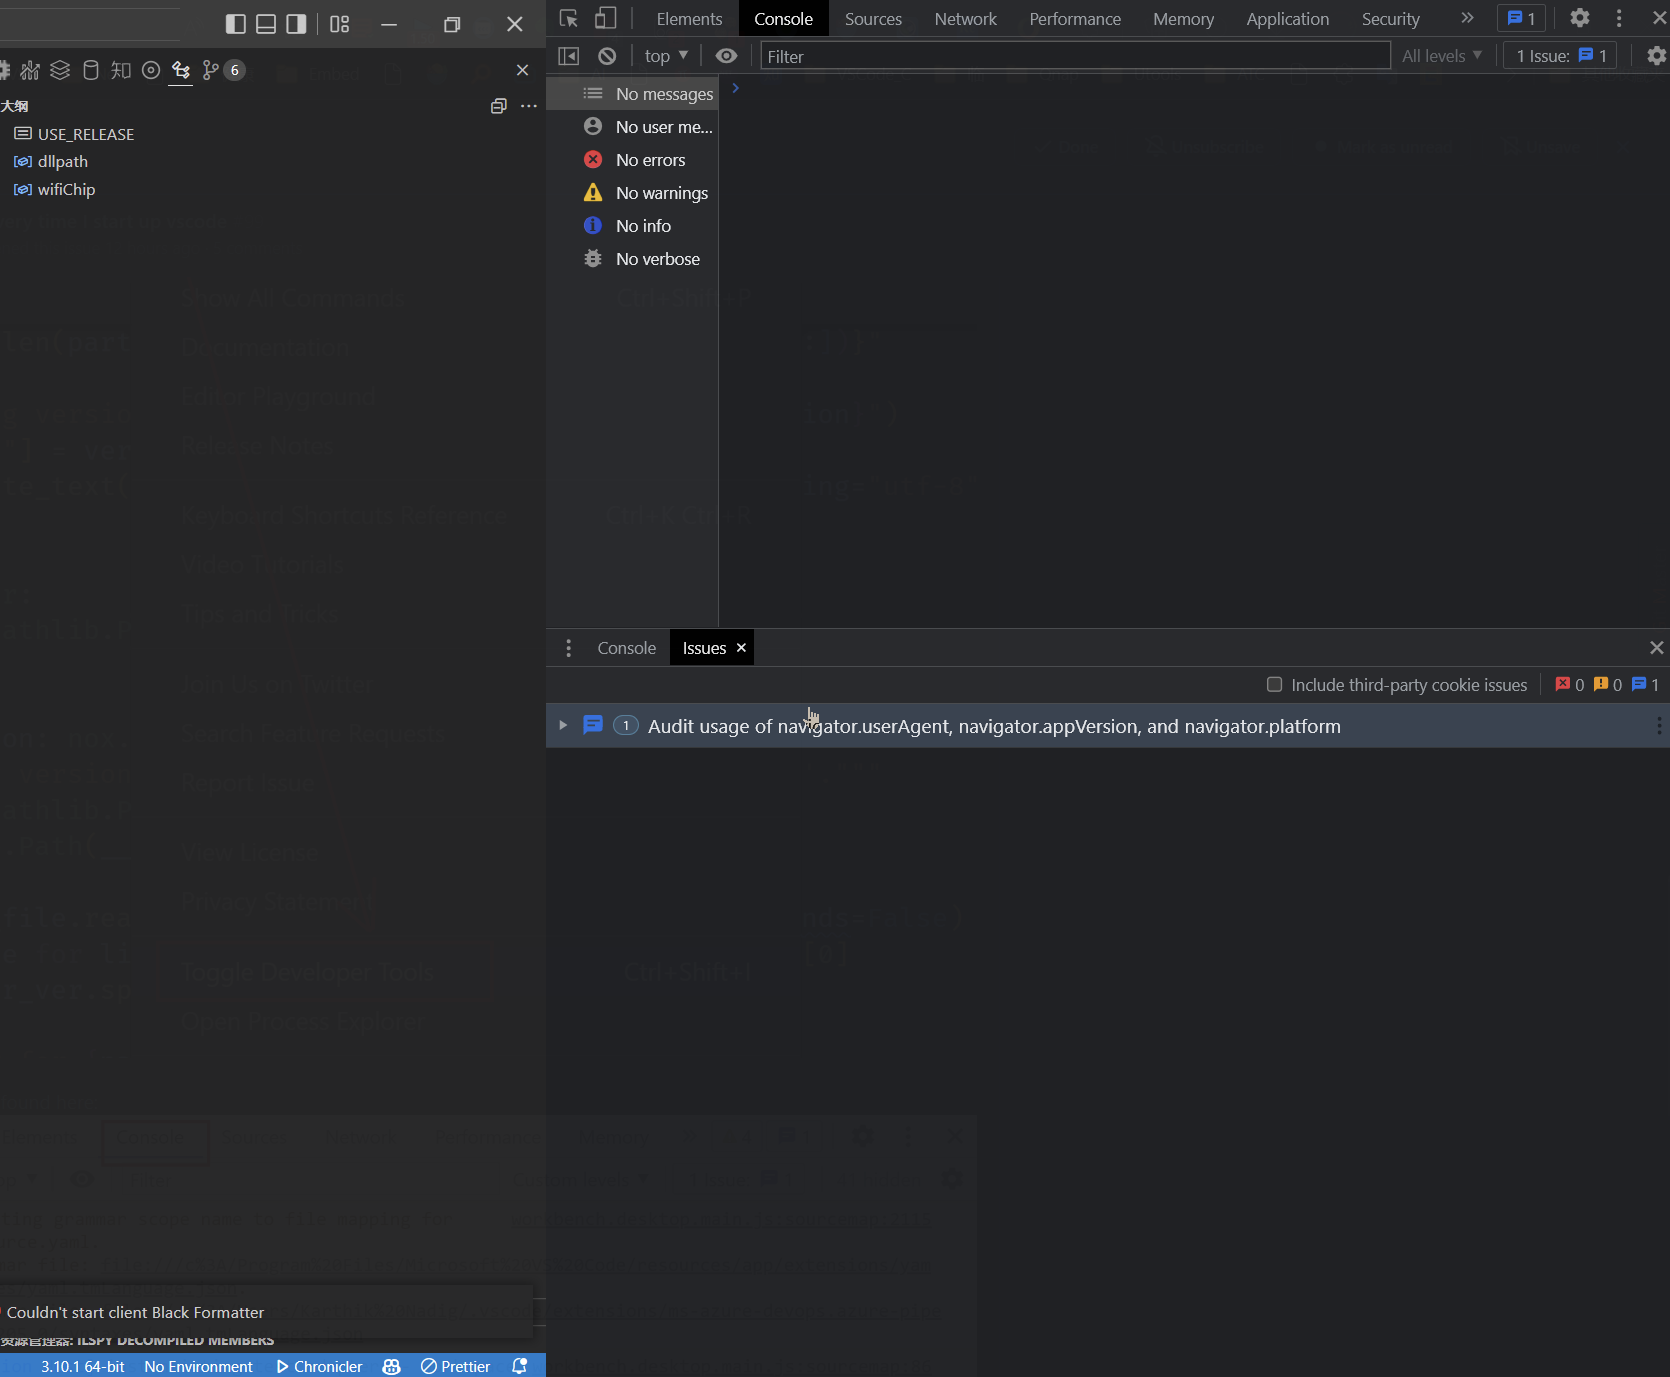
Task: Click the Copilot icon in status bar
Action: tap(392, 1366)
